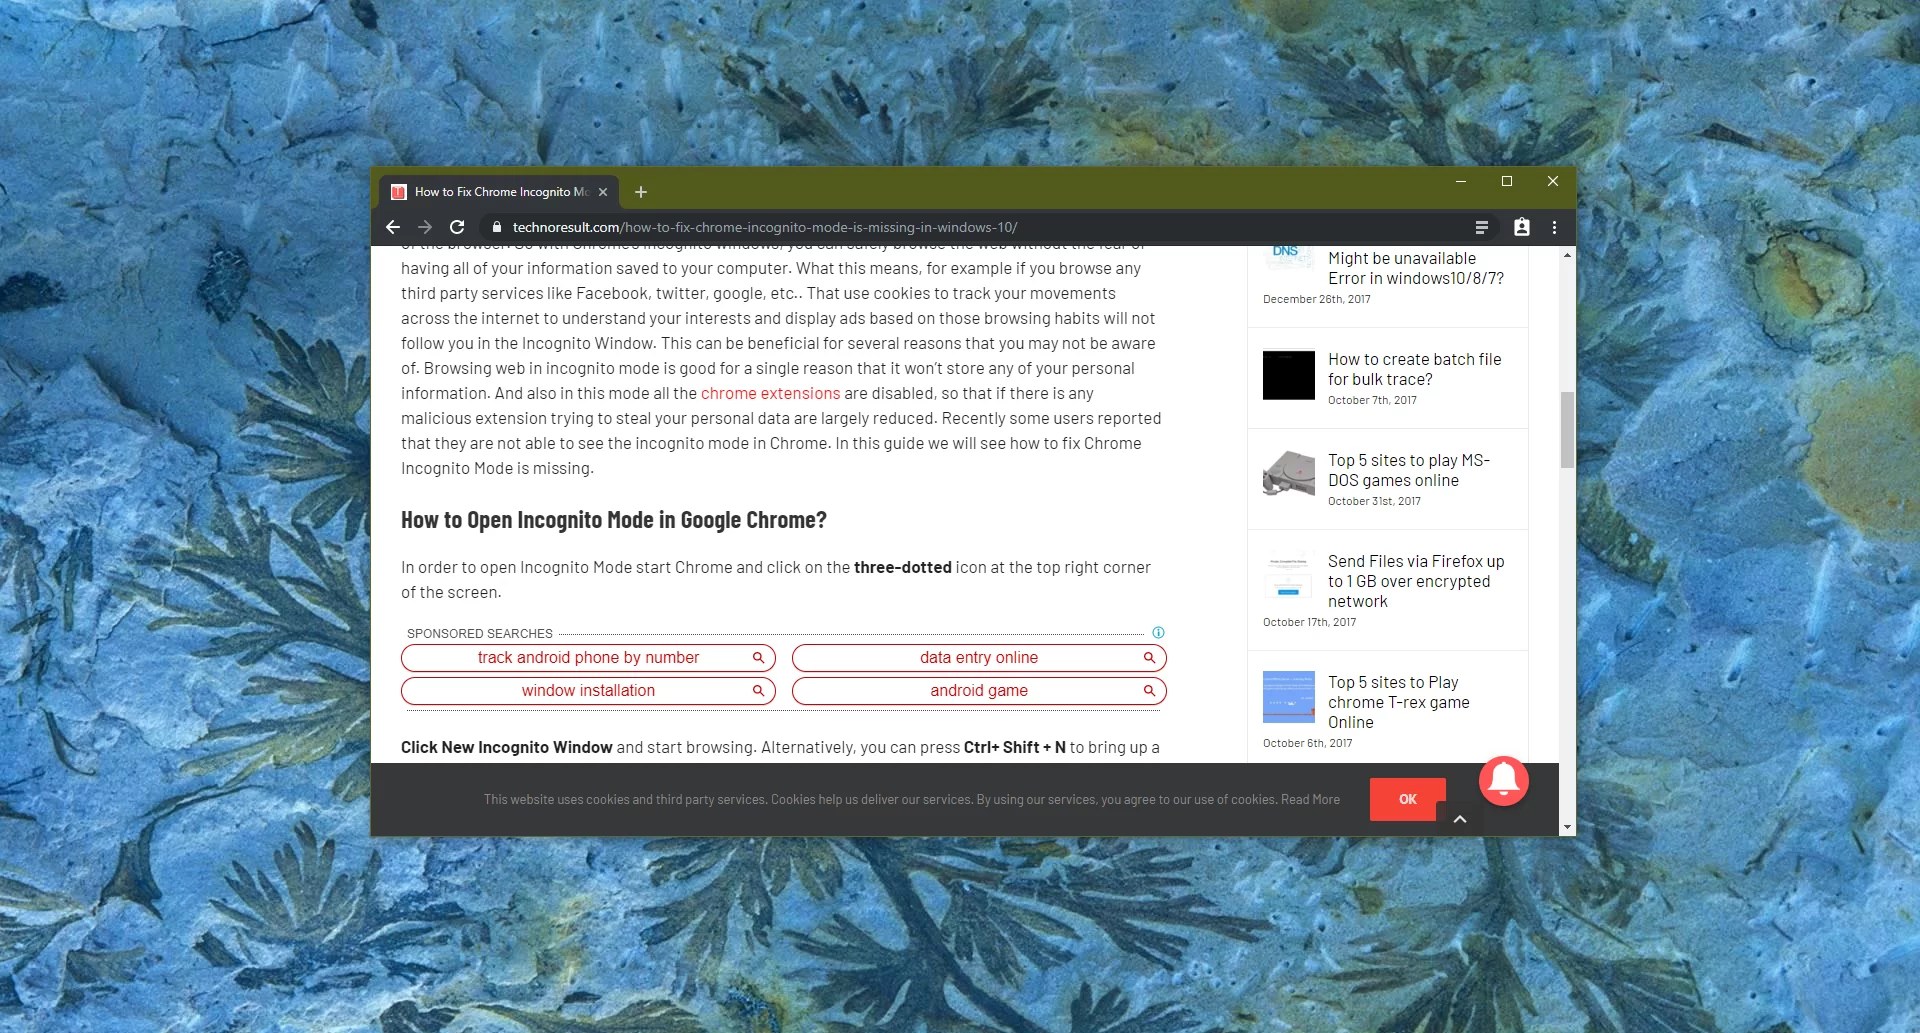
Task: Open the media/reading list toolbar icon
Action: tap(1482, 227)
